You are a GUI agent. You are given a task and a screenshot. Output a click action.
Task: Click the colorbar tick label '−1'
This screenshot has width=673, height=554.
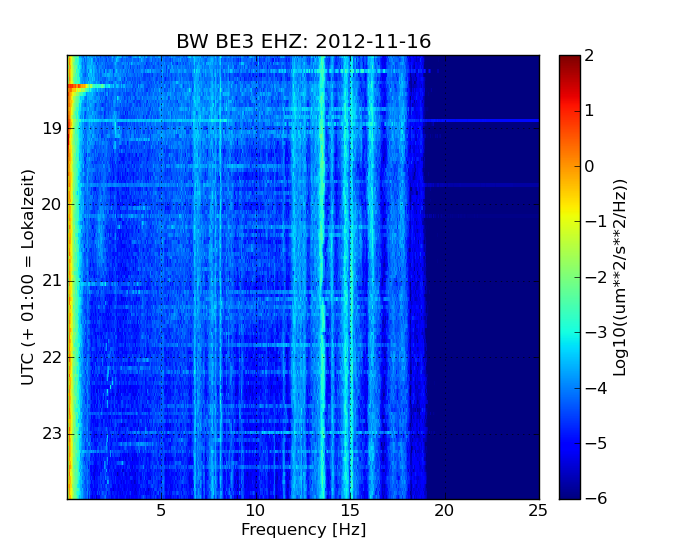(596, 222)
